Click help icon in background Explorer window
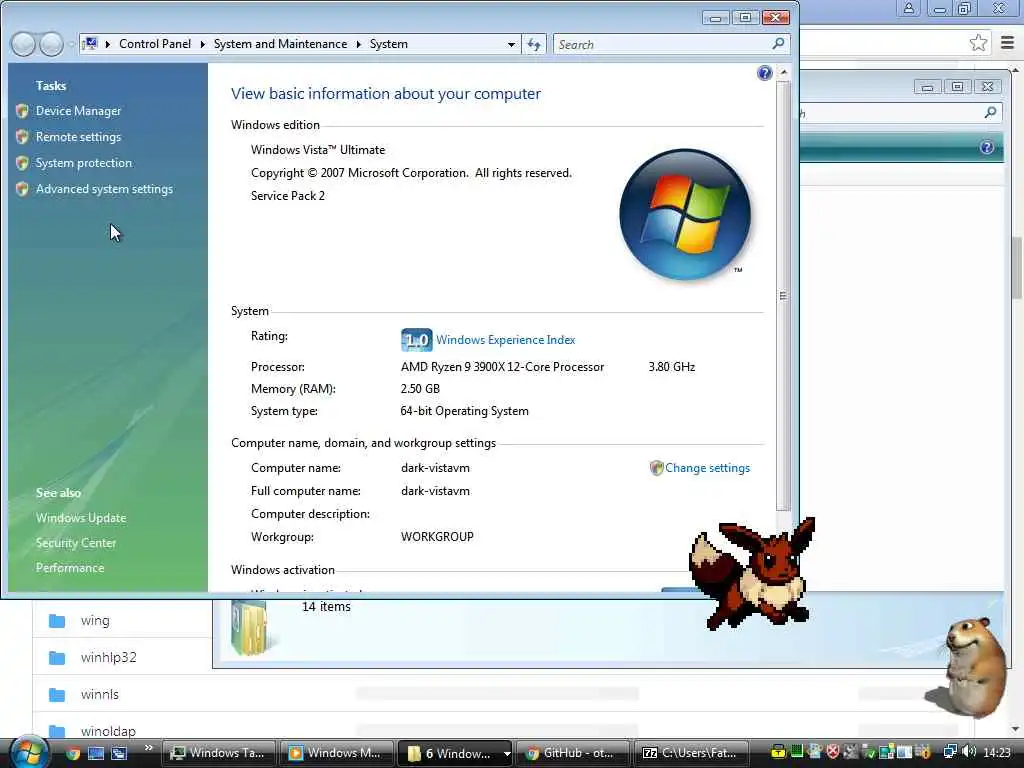The image size is (1024, 768). click(x=987, y=148)
